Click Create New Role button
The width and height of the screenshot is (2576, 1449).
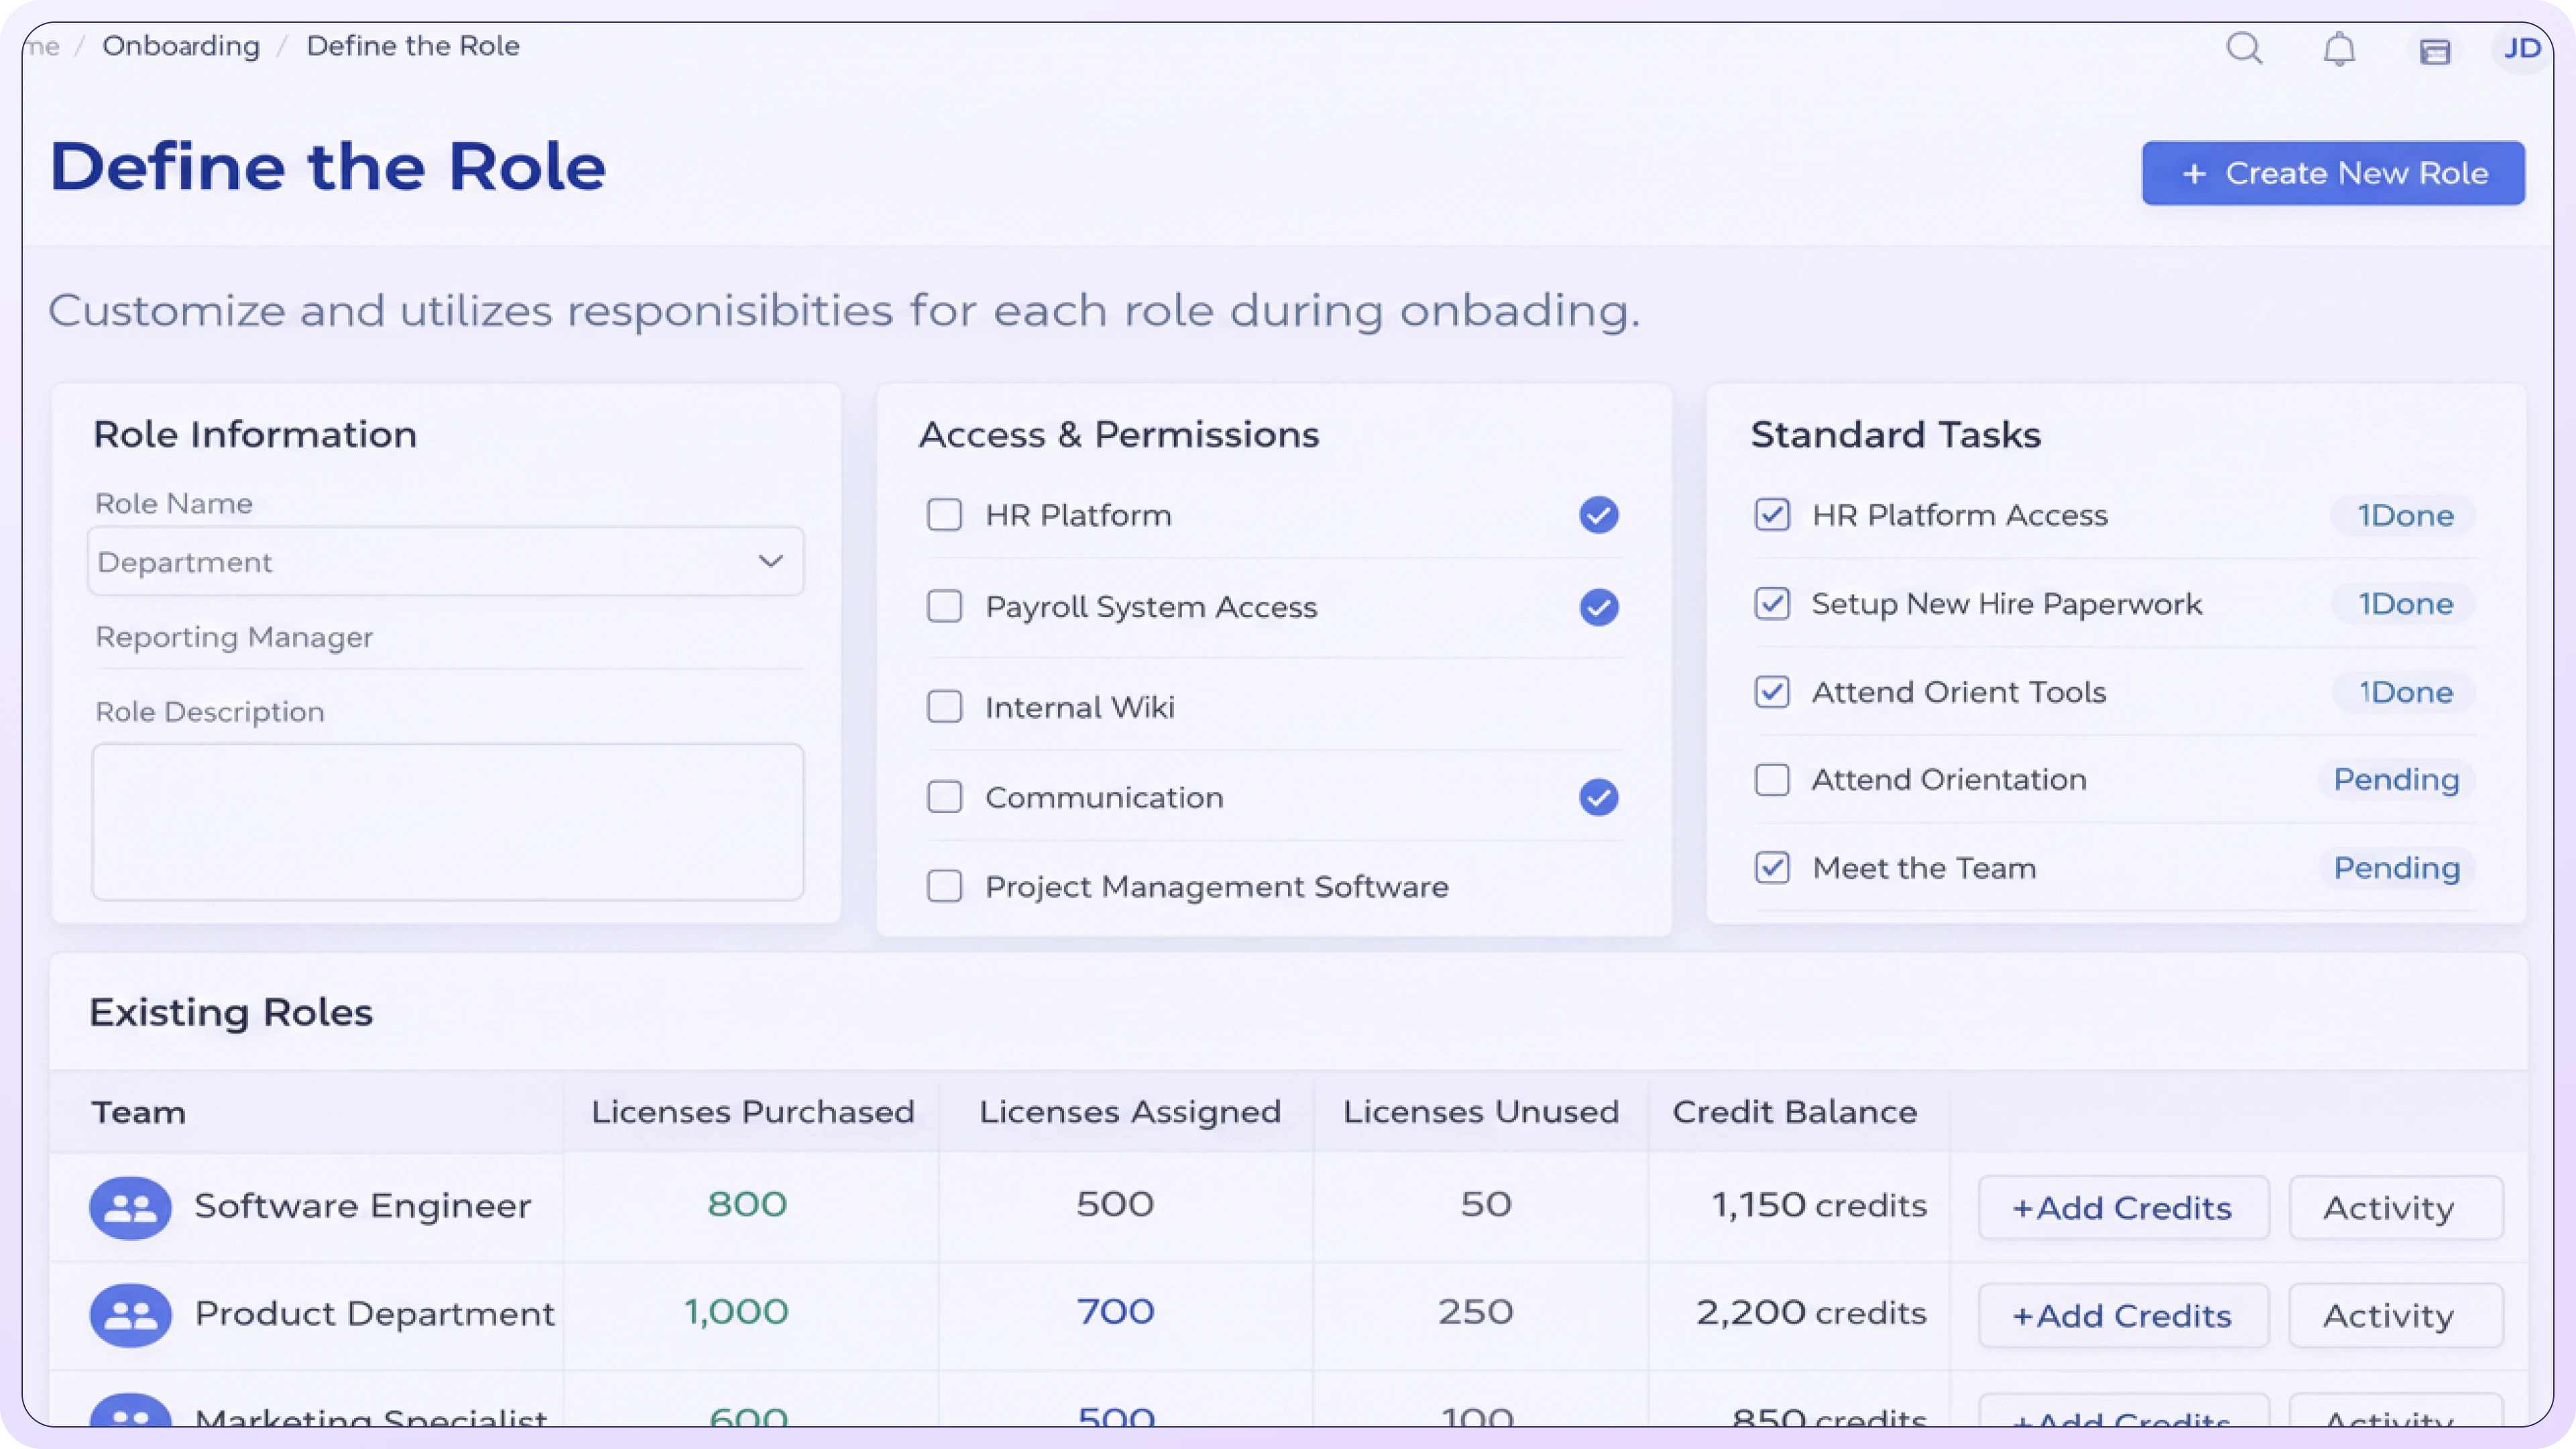(2332, 173)
